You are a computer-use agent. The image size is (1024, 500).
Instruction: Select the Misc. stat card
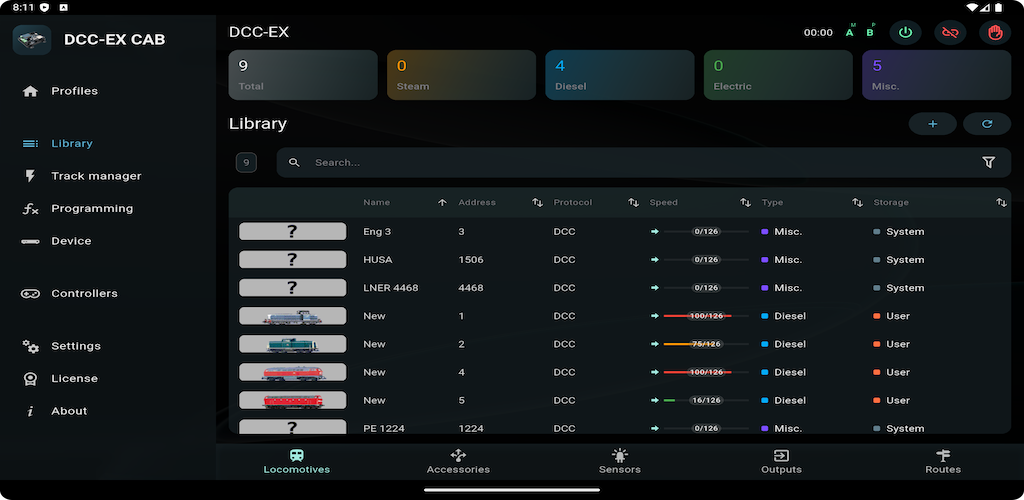[x=936, y=75]
